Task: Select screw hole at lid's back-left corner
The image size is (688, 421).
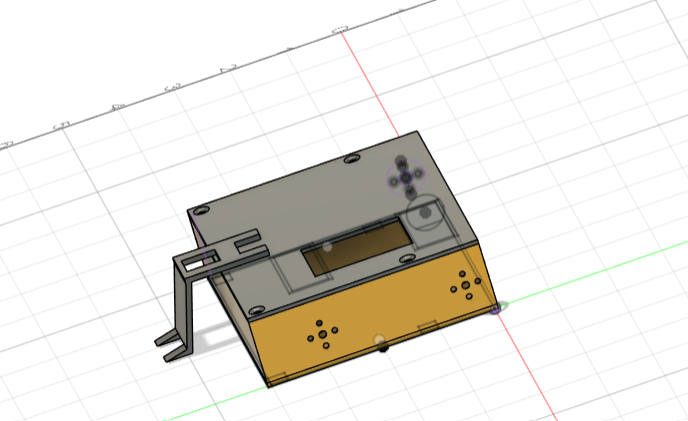Action: point(201,211)
